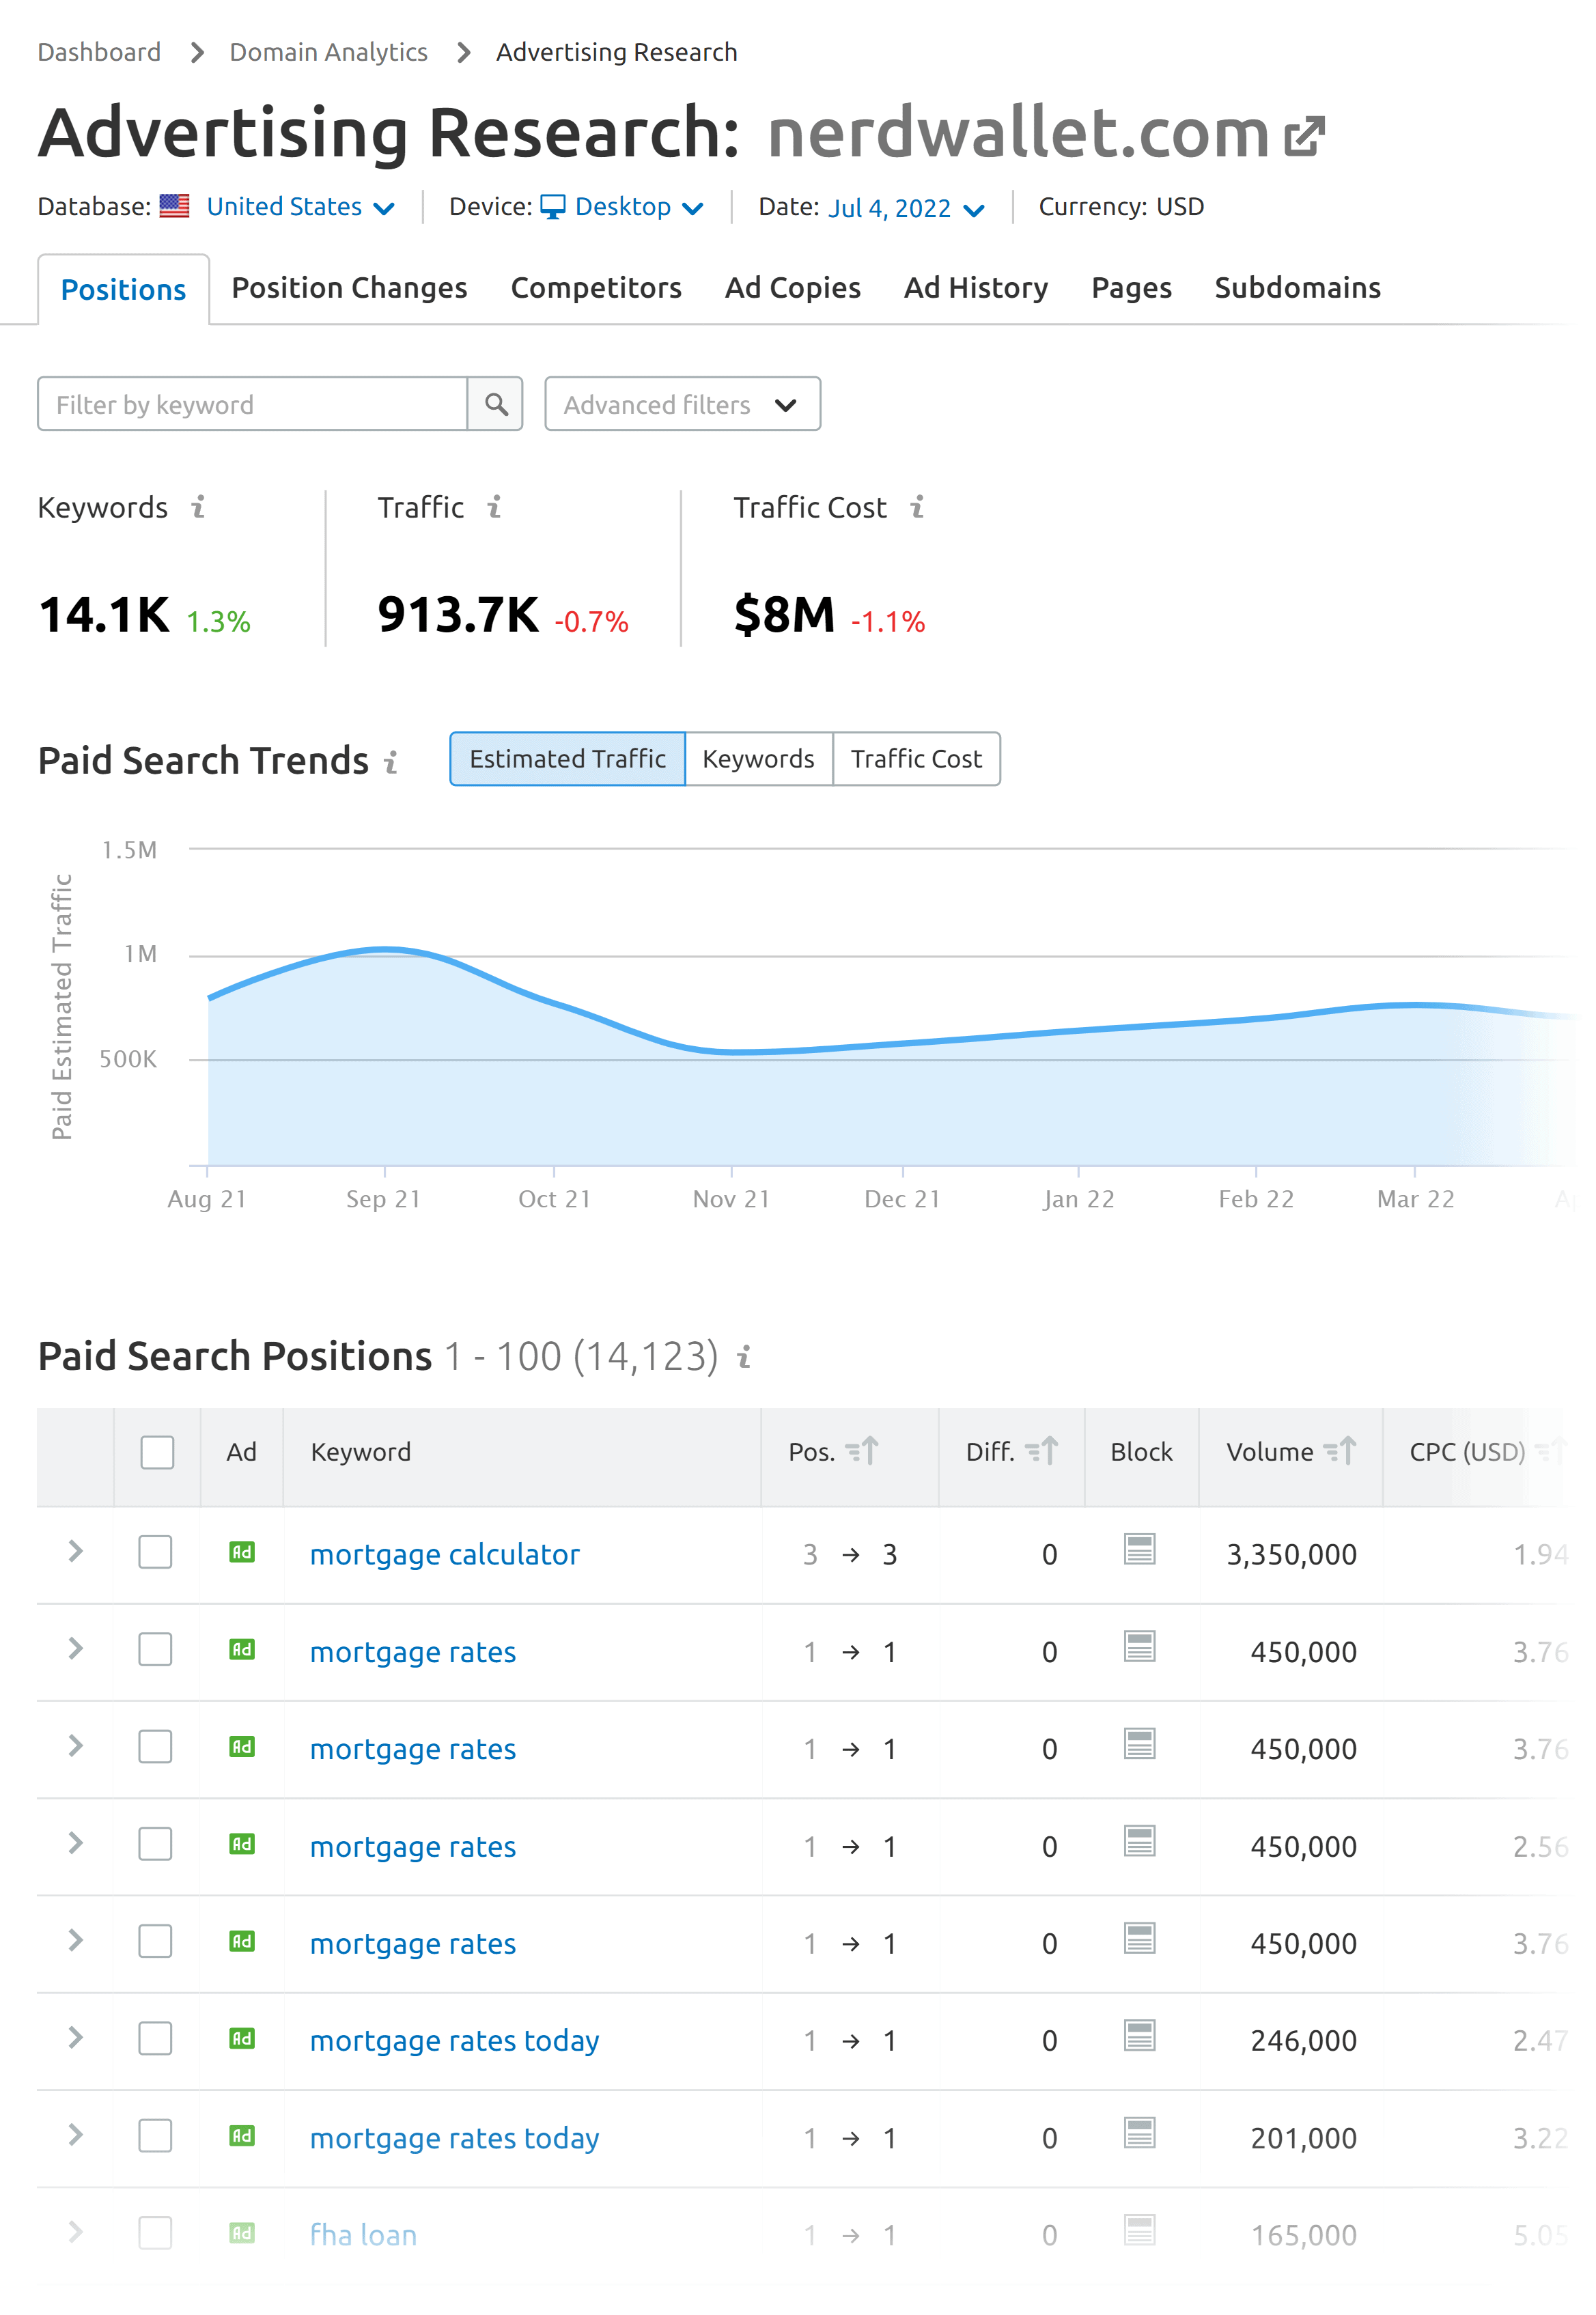The width and height of the screenshot is (1596, 2315).
Task: Select the Estimated Traffic trend toggle
Action: click(x=567, y=759)
